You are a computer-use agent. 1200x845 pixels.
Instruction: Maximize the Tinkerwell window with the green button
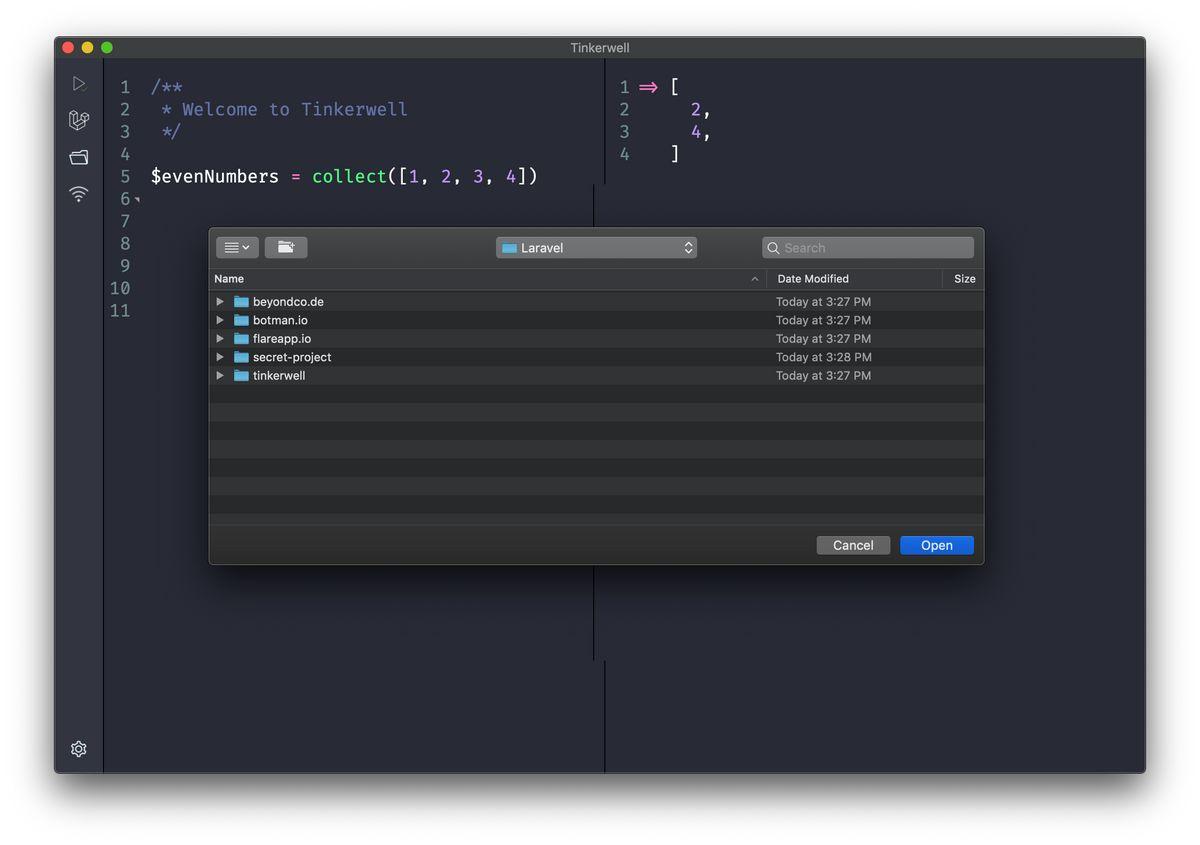click(x=107, y=47)
